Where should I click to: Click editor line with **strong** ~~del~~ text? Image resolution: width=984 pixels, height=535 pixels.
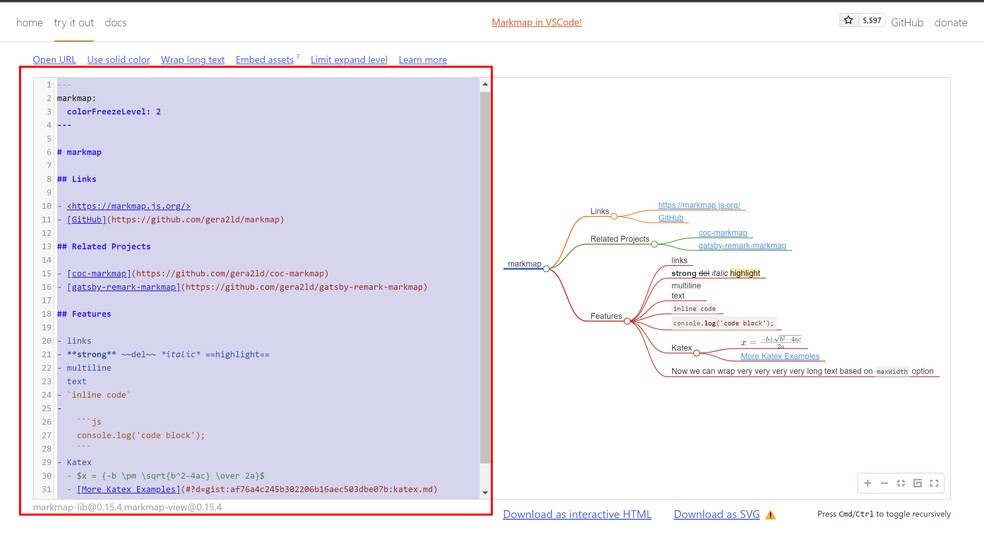click(163, 354)
